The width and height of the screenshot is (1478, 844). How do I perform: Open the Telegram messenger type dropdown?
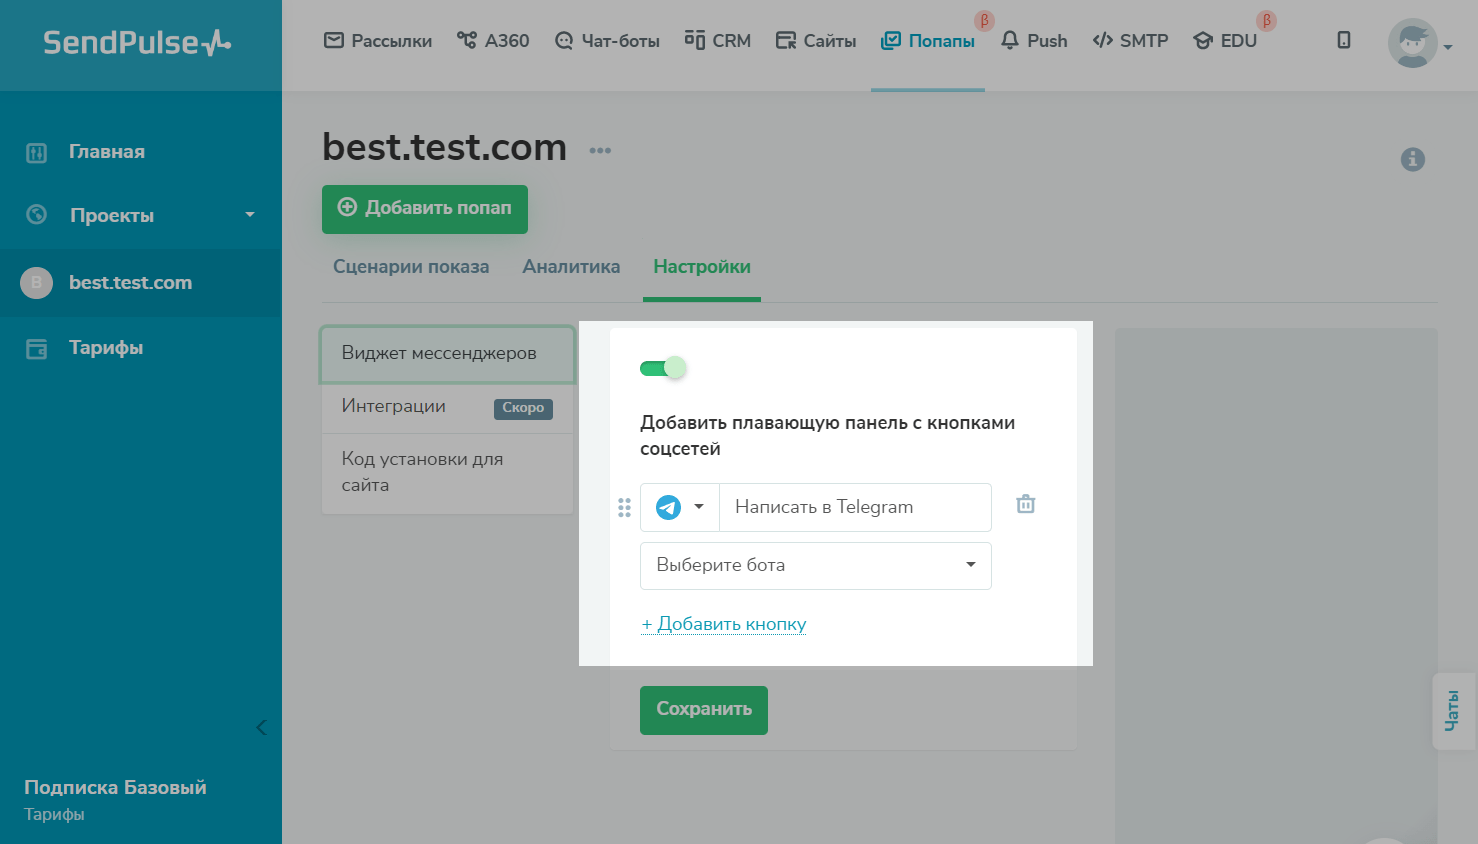[680, 507]
